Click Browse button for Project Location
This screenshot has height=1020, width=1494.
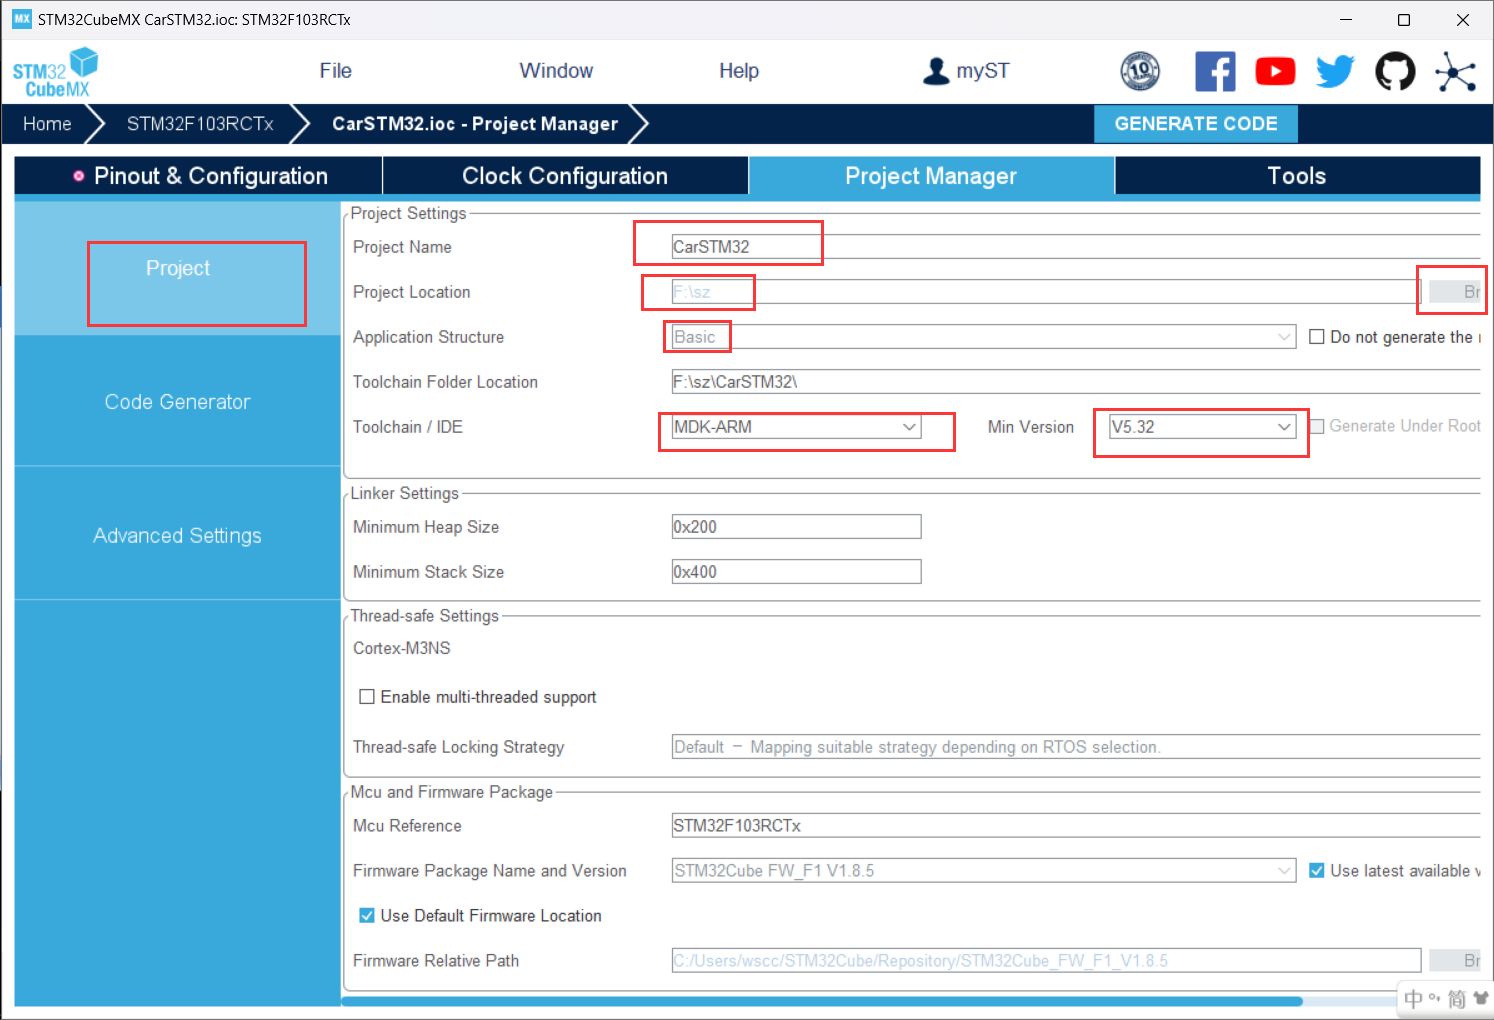tap(1455, 292)
